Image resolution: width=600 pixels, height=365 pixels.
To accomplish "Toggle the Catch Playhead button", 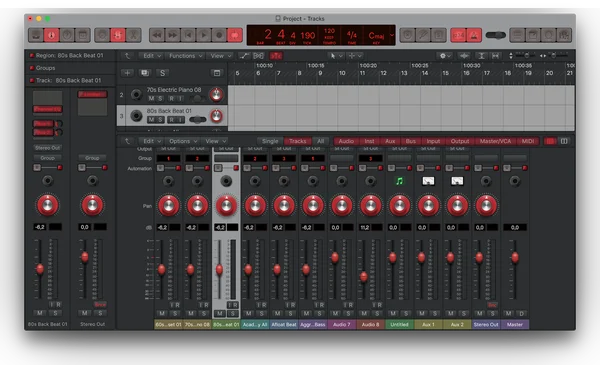I will click(x=276, y=56).
